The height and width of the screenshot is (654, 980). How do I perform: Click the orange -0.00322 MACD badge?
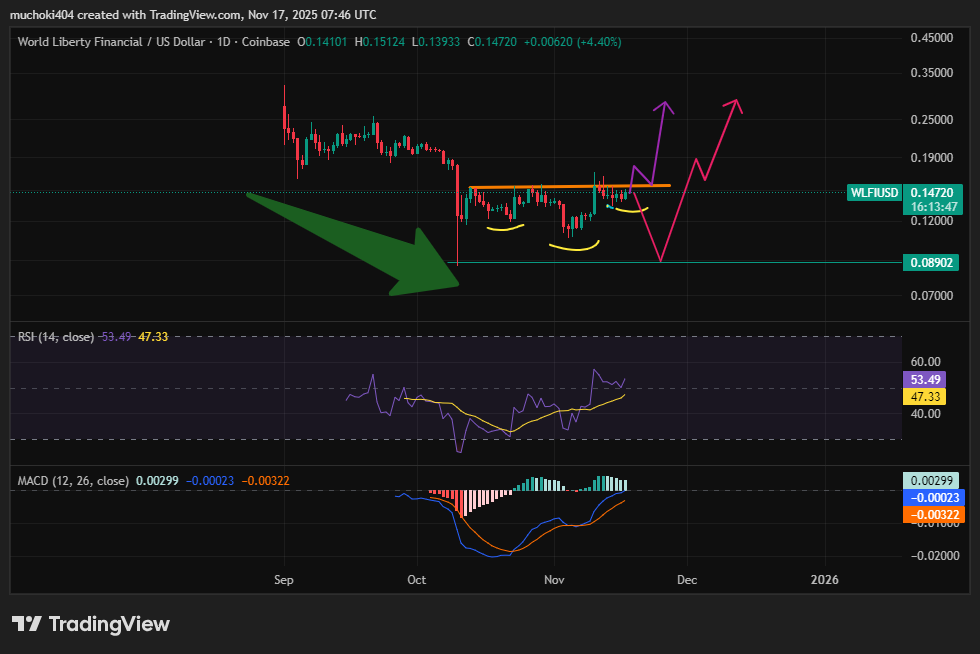coord(933,514)
